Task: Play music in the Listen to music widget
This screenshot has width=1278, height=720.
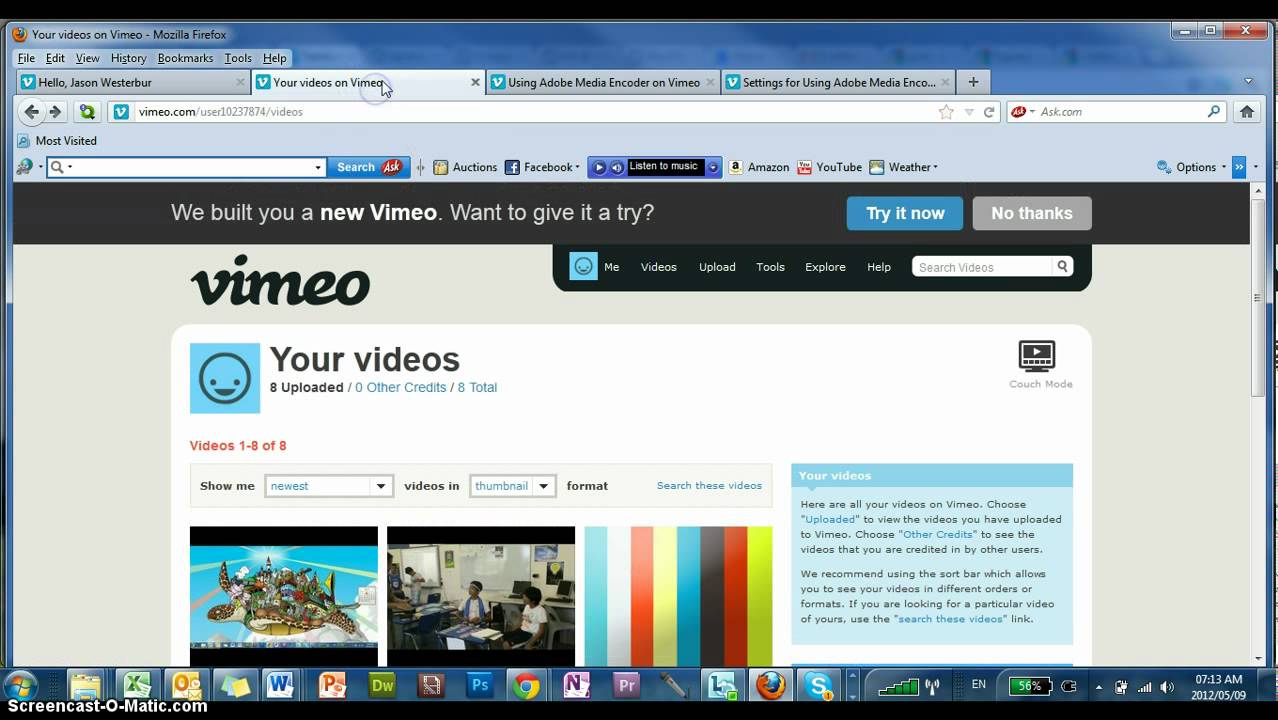Action: coord(599,167)
